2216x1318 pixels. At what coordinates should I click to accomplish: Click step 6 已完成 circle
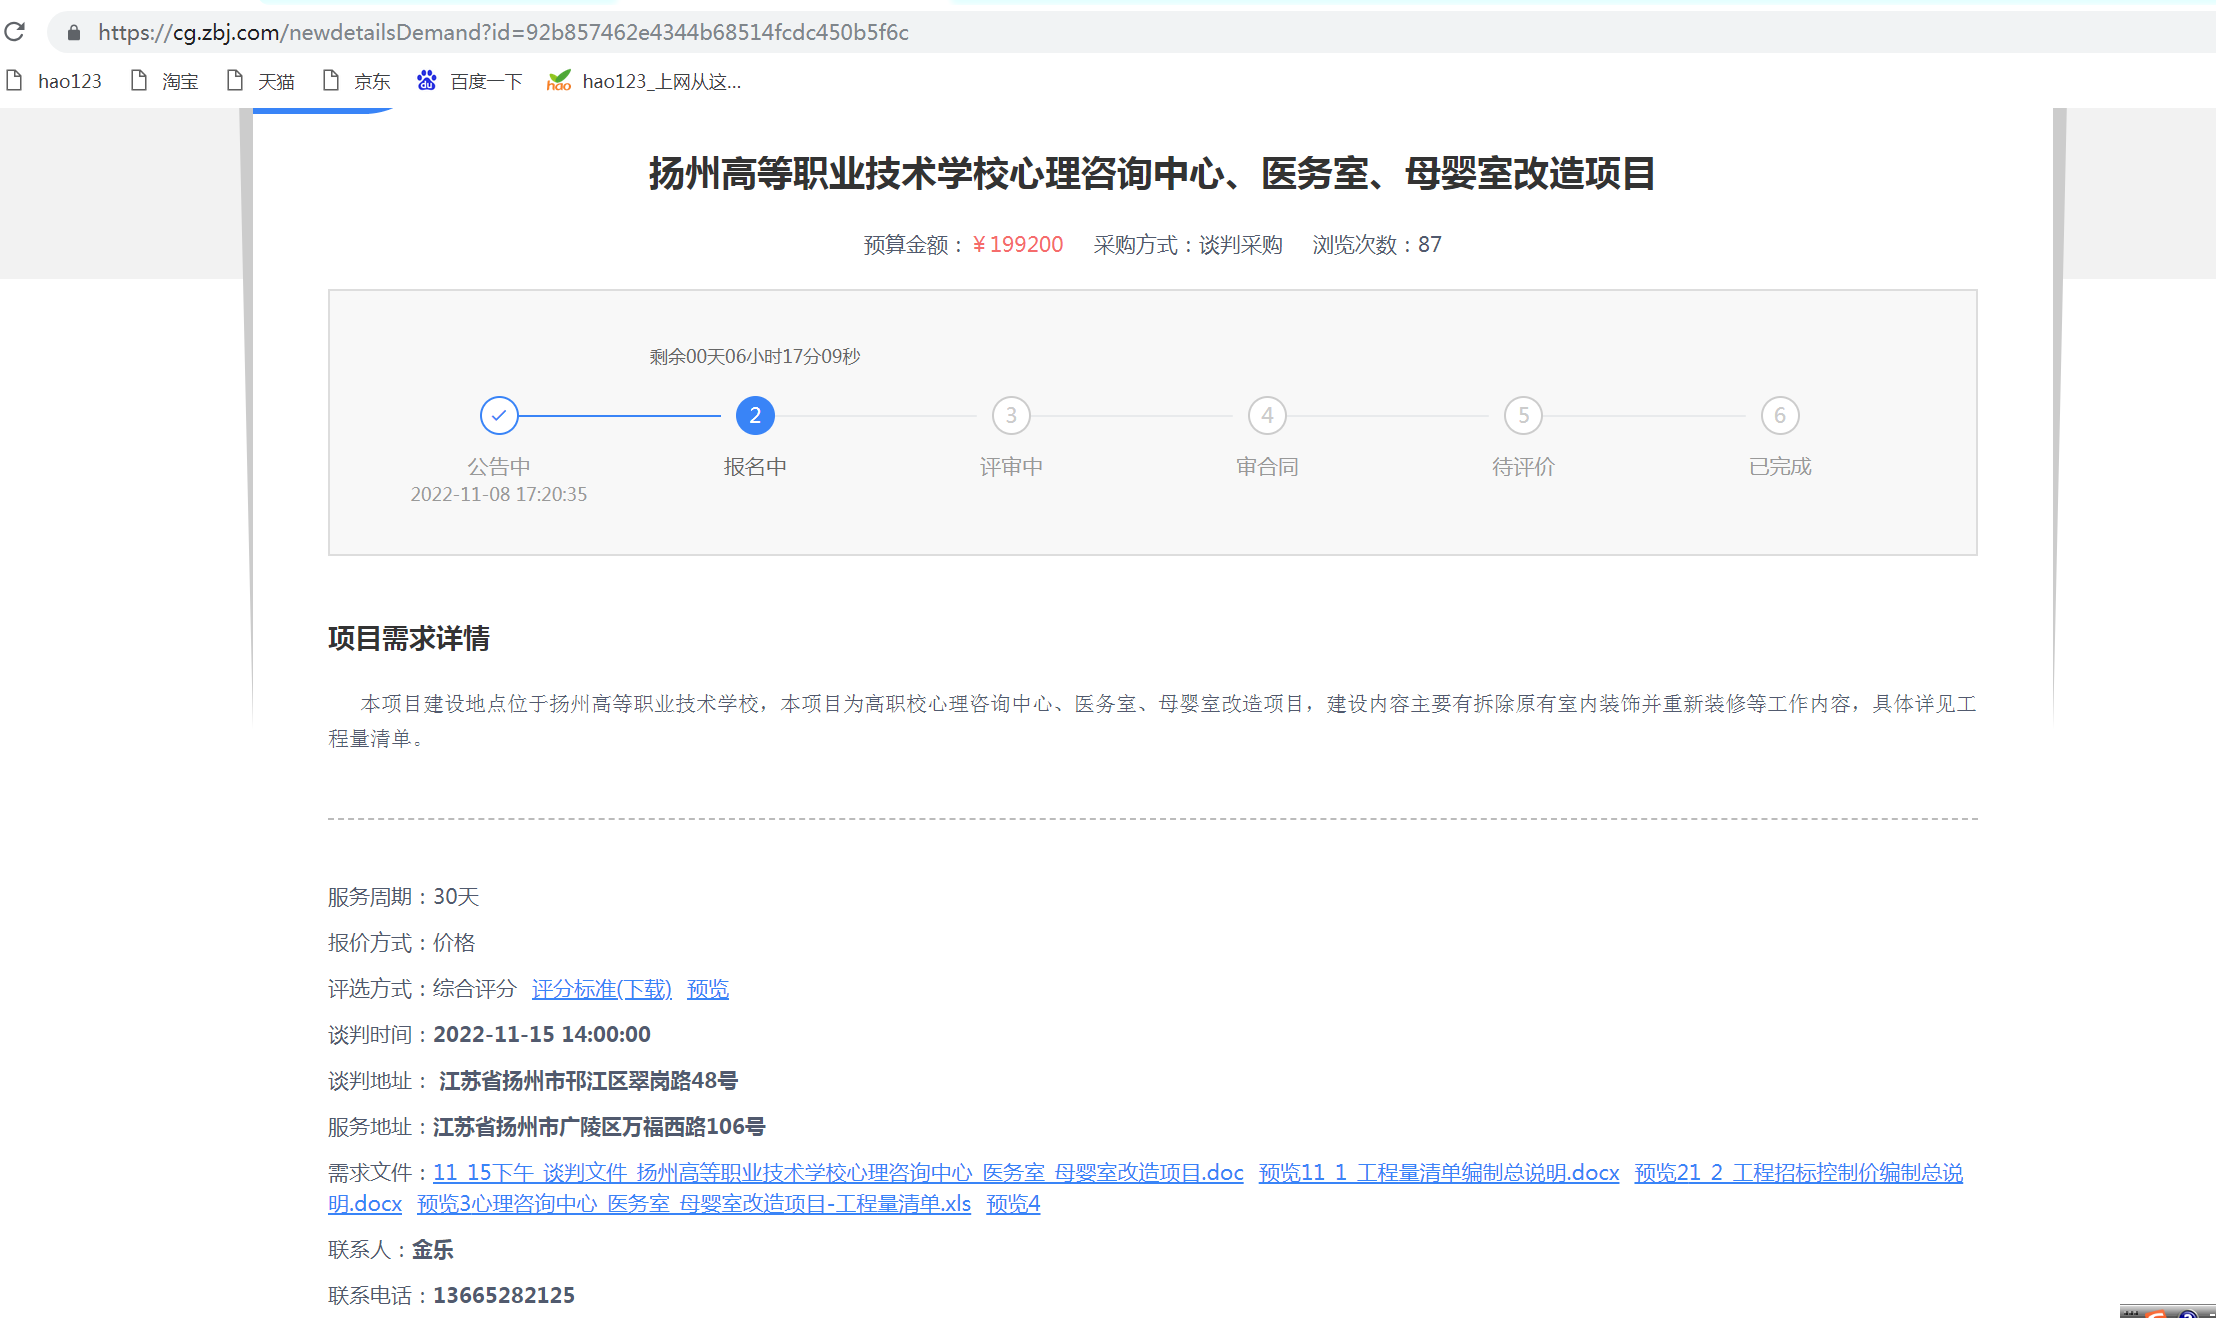click(1779, 415)
